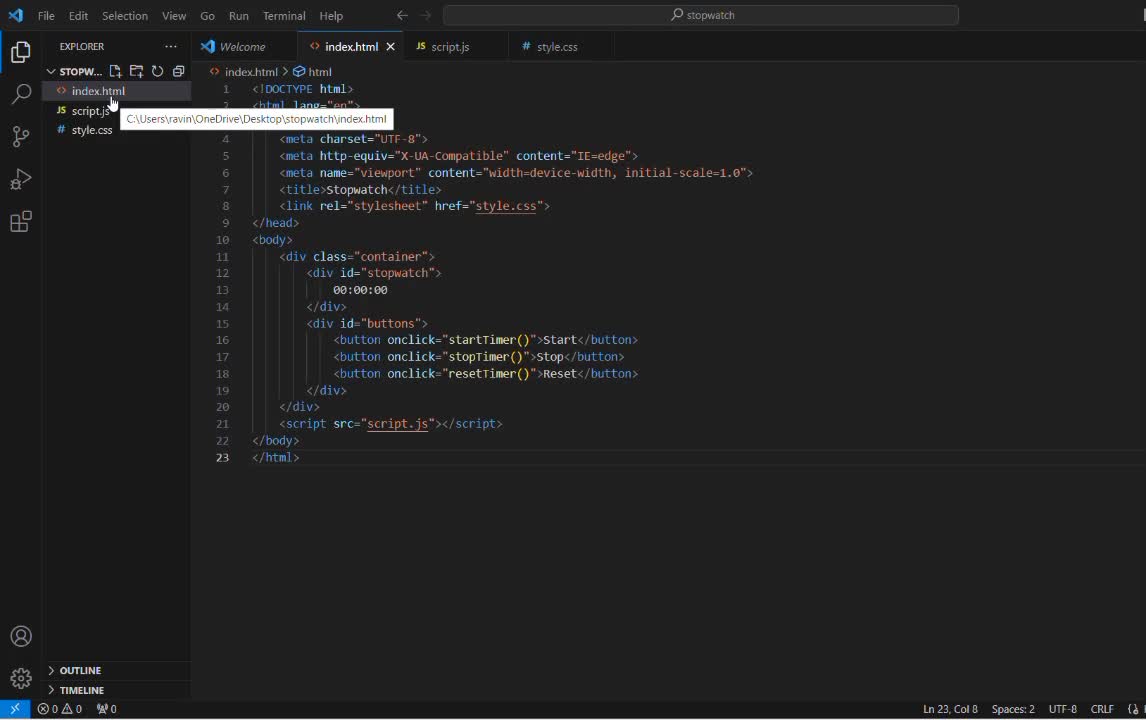Viewport: 1146px width, 720px height.
Task: Refresh the Explorer file list
Action: pos(158,71)
